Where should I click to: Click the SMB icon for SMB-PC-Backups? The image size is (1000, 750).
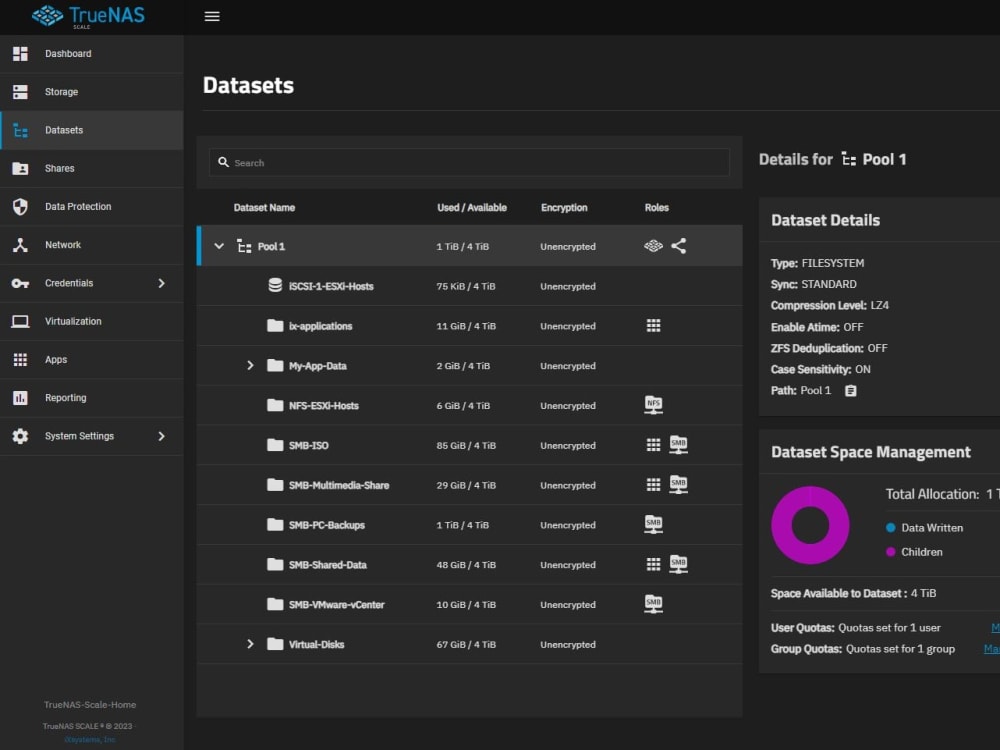tap(653, 525)
